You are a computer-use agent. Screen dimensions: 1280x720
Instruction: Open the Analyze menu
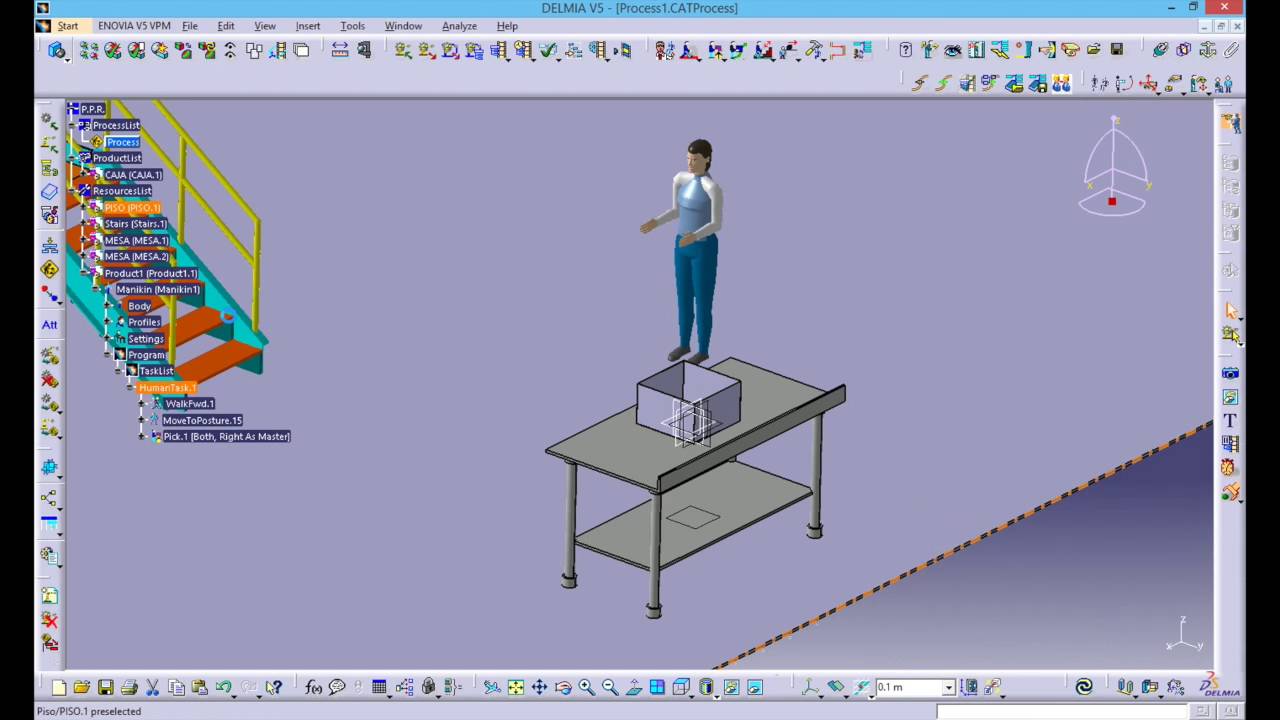pyautogui.click(x=459, y=26)
